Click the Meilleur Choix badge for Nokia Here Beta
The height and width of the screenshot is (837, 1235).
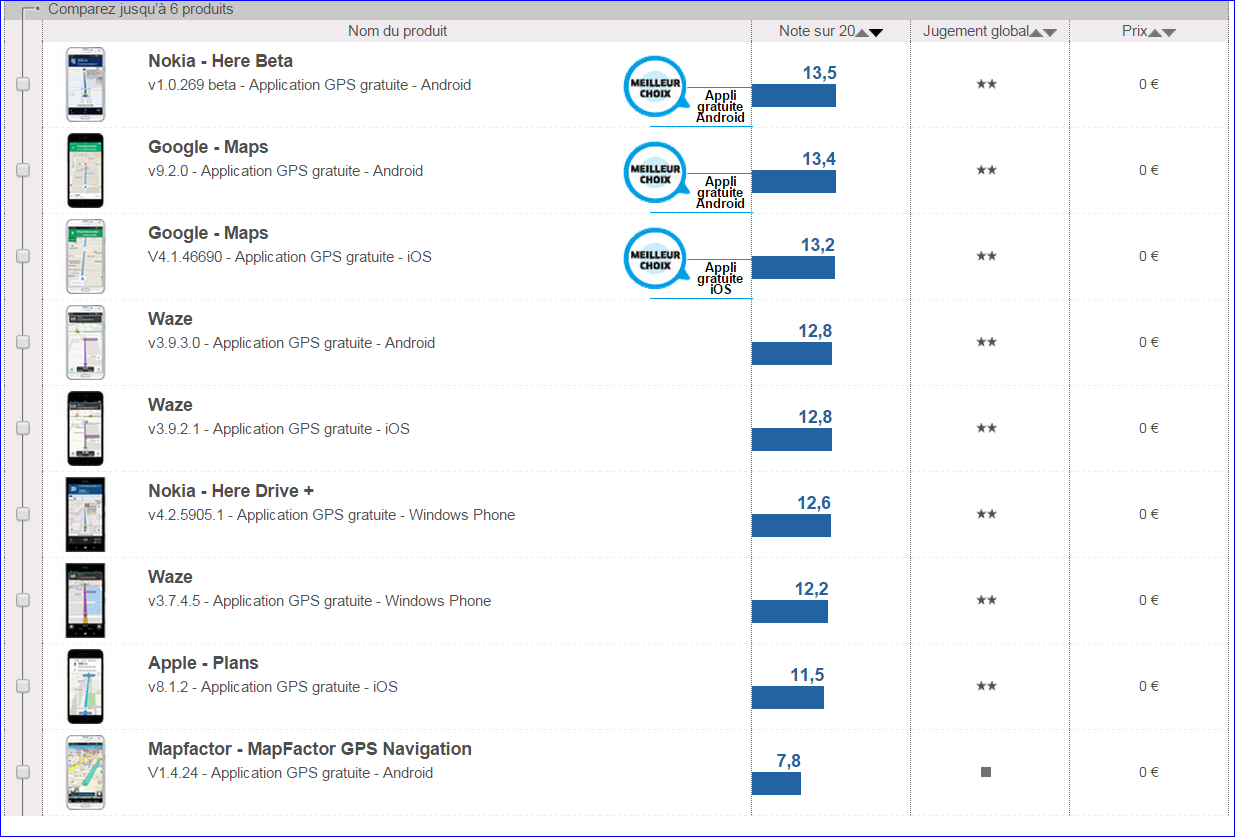[x=655, y=87]
